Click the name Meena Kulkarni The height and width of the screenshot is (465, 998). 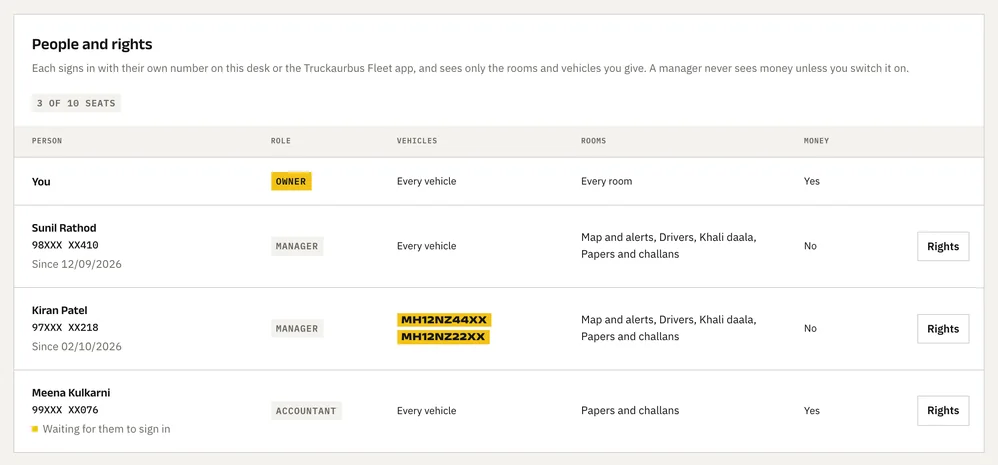click(71, 392)
